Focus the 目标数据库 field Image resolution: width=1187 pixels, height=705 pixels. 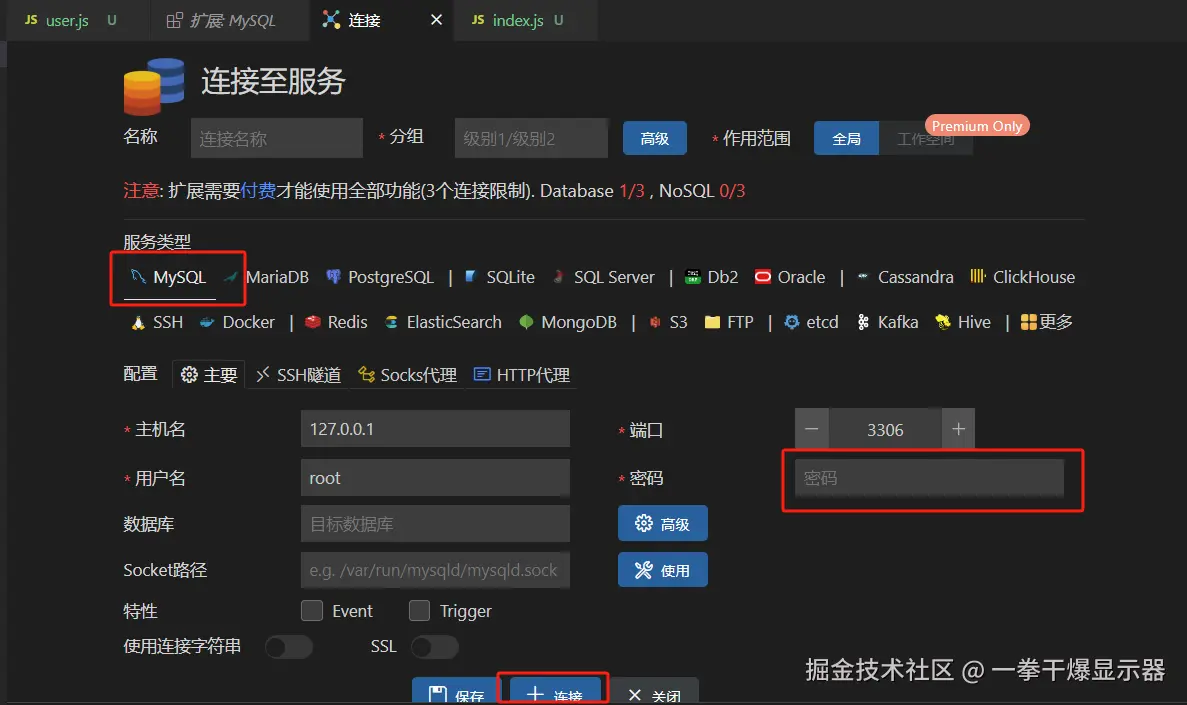click(435, 524)
